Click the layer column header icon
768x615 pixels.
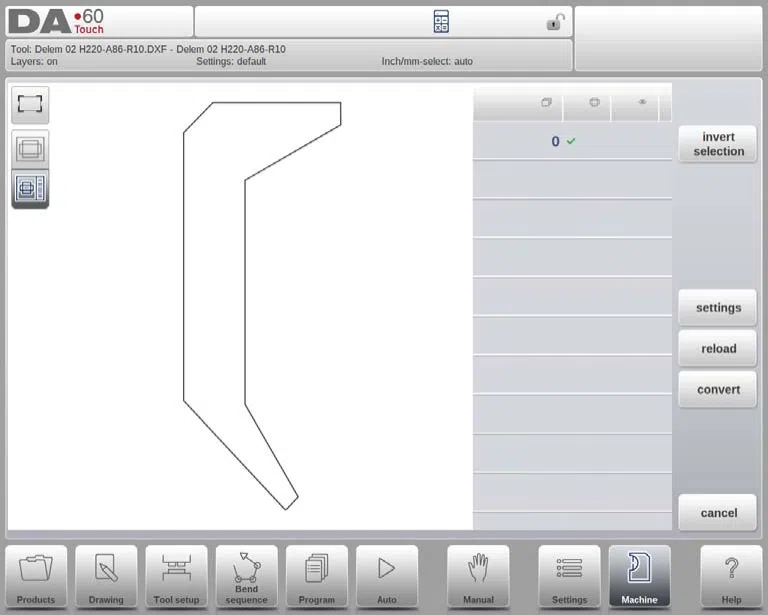[x=546, y=102]
